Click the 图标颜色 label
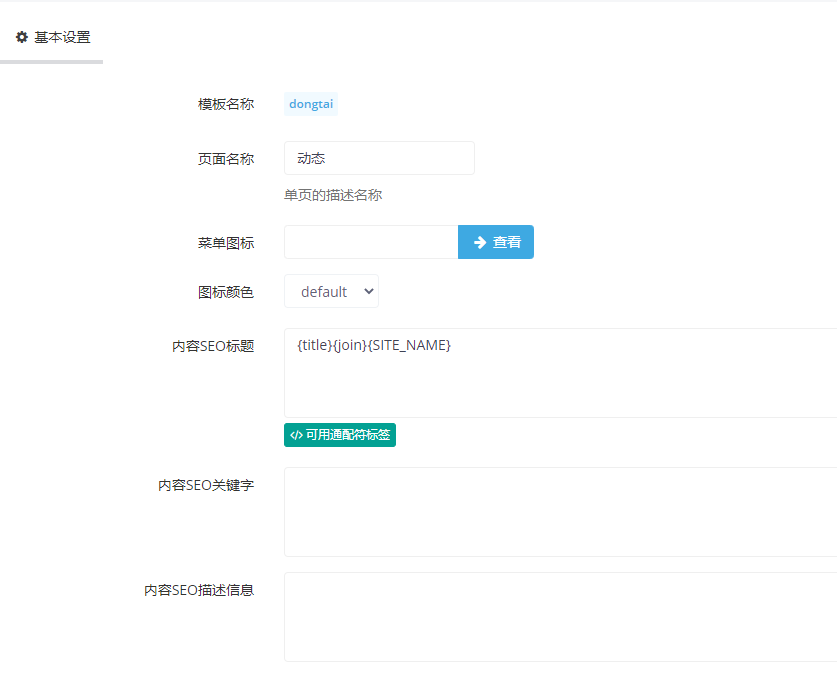 226,292
